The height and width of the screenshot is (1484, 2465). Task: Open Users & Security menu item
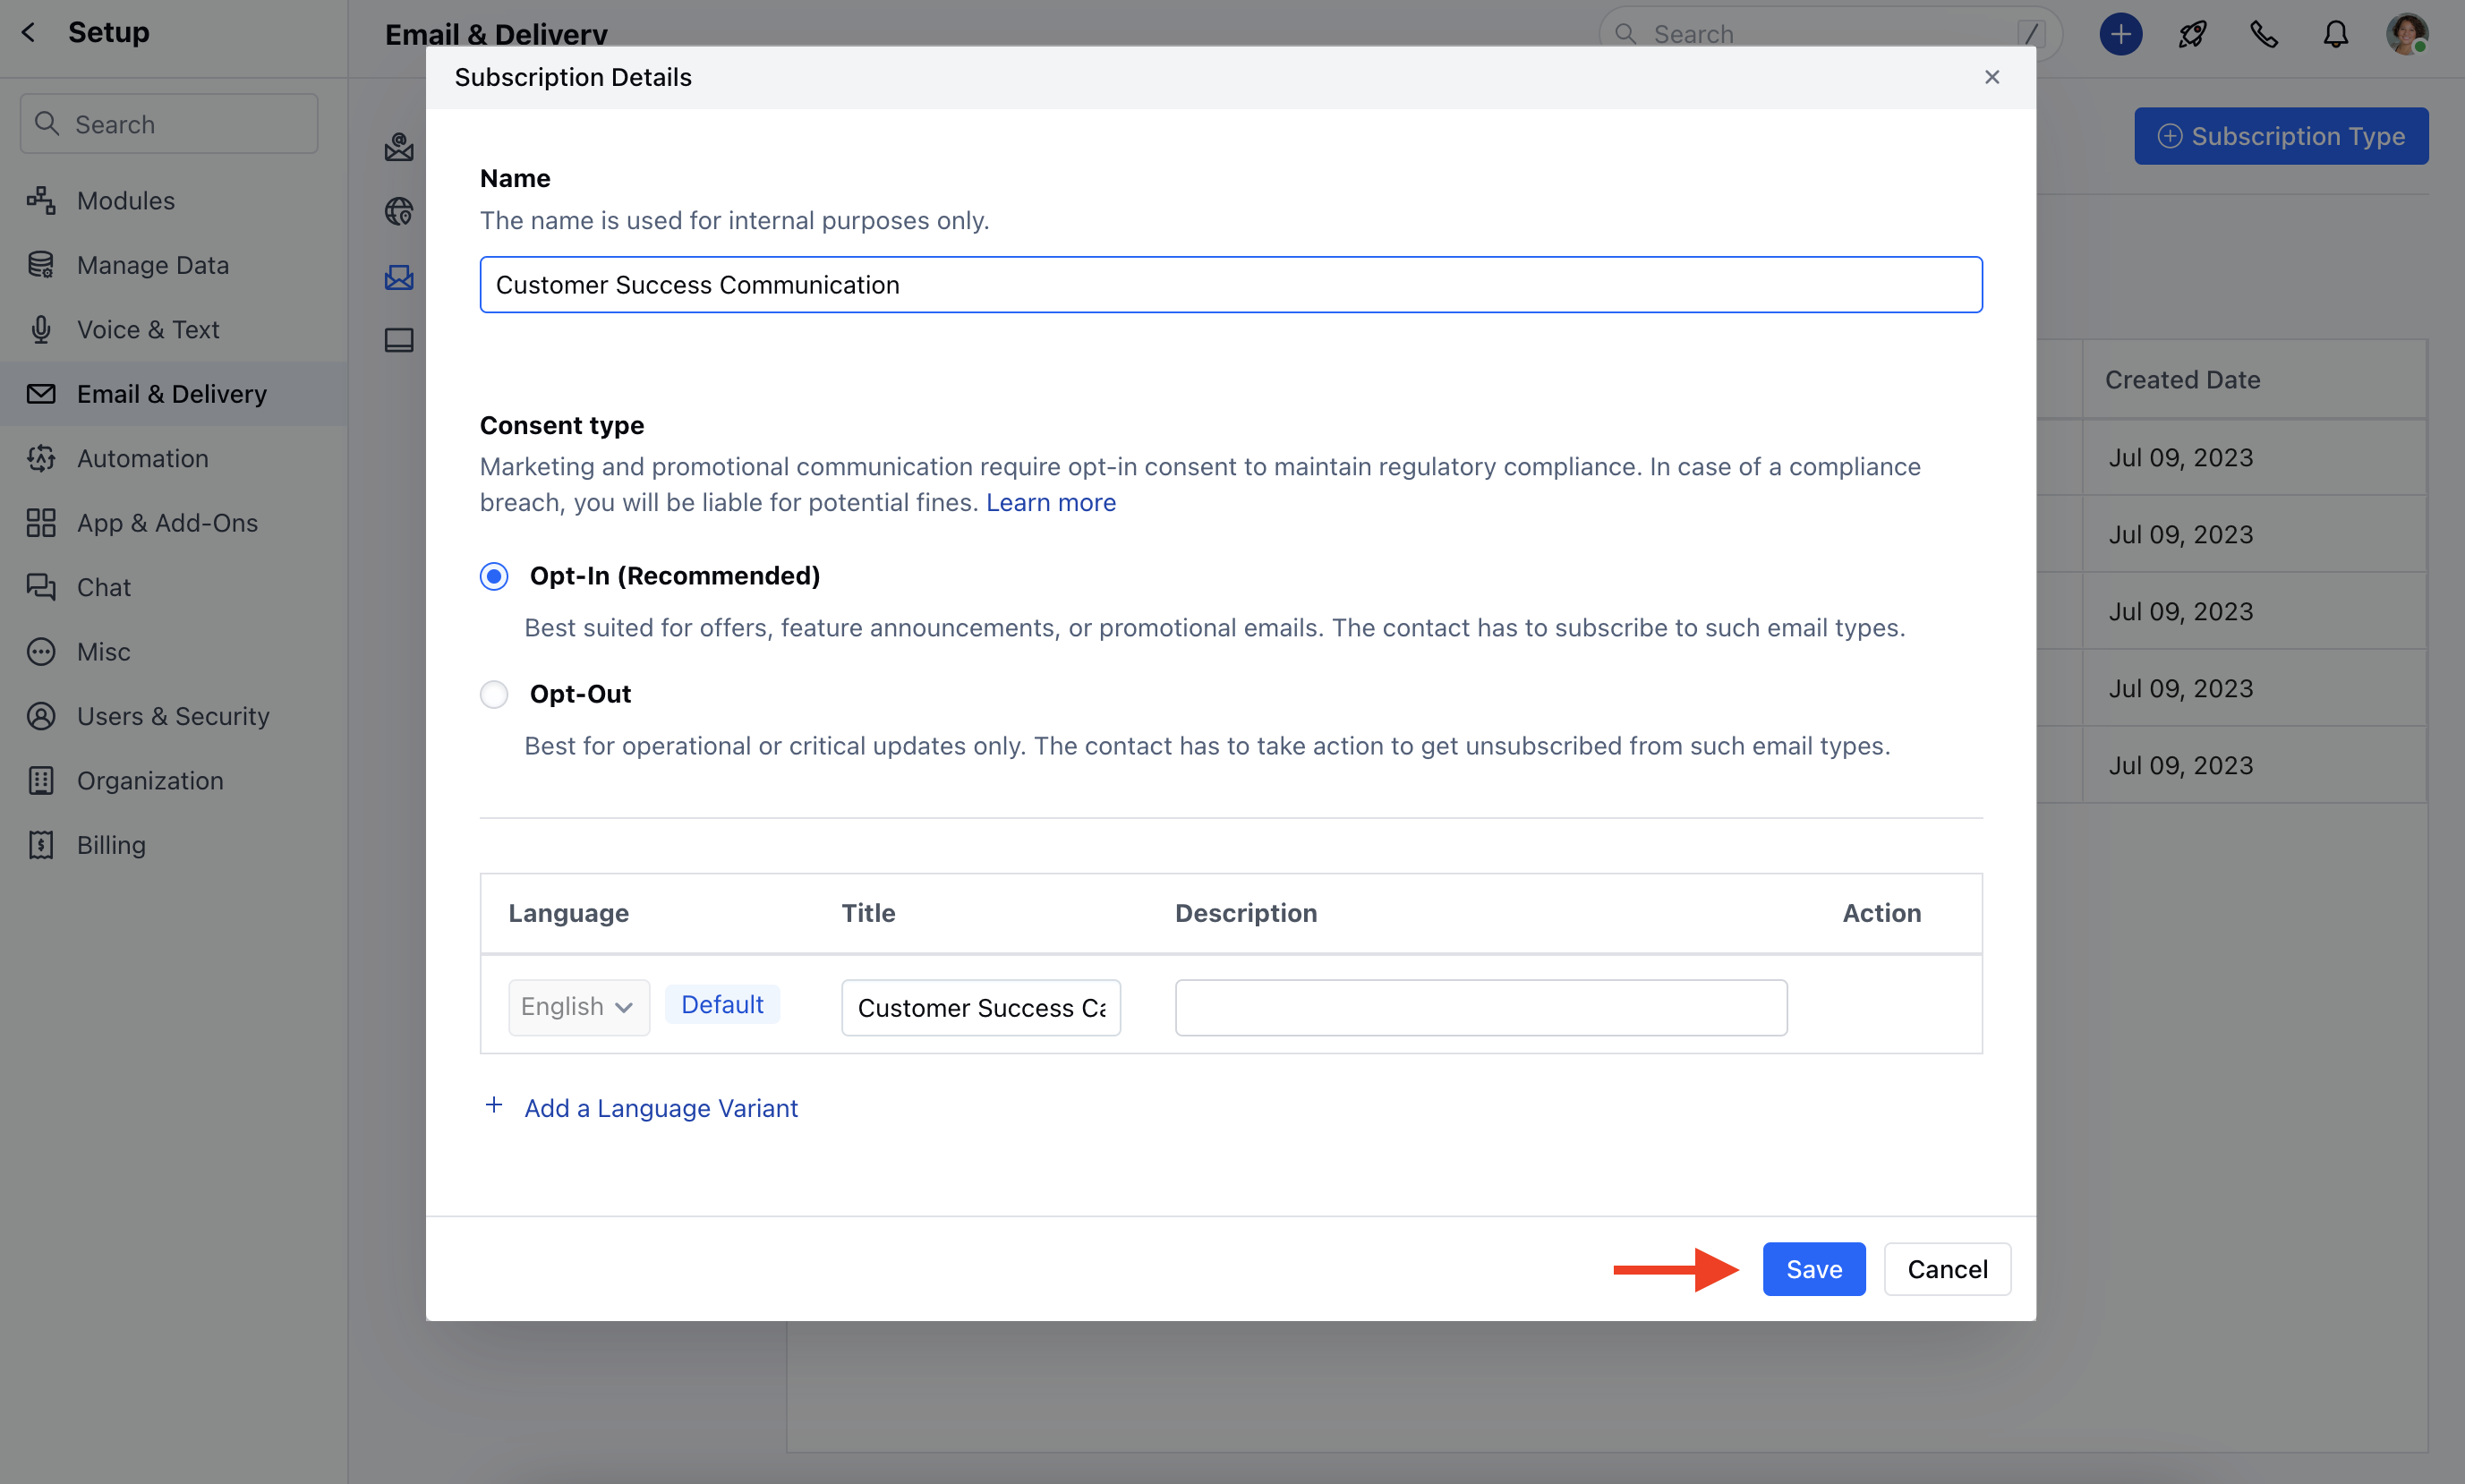pos(173,716)
